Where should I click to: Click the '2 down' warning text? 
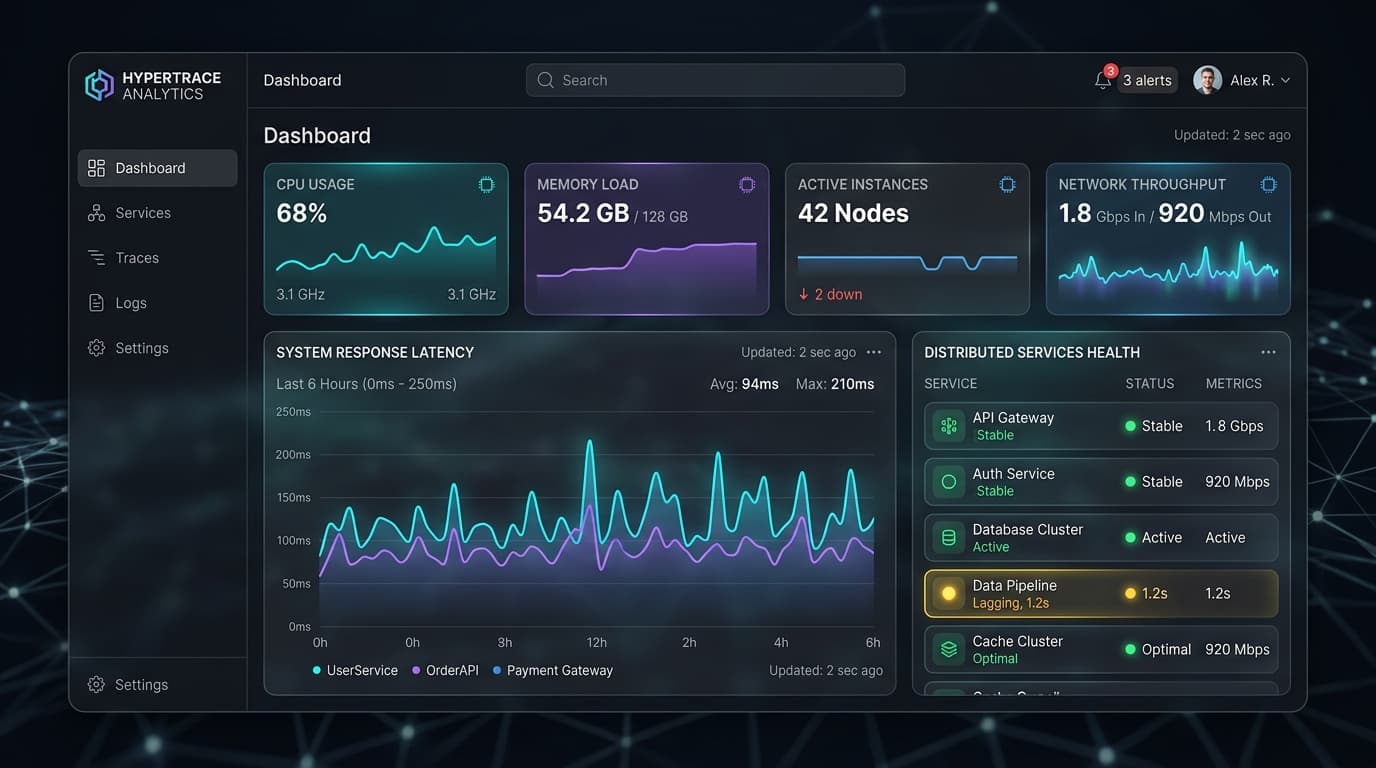(x=838, y=294)
